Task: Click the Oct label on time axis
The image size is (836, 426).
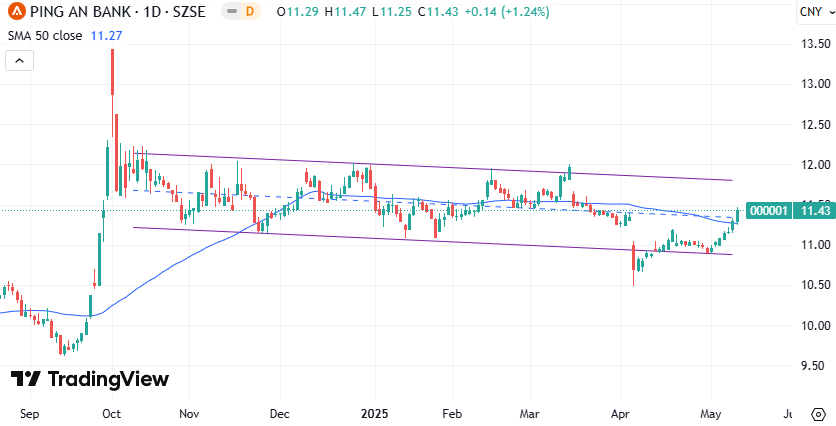Action: (x=111, y=412)
